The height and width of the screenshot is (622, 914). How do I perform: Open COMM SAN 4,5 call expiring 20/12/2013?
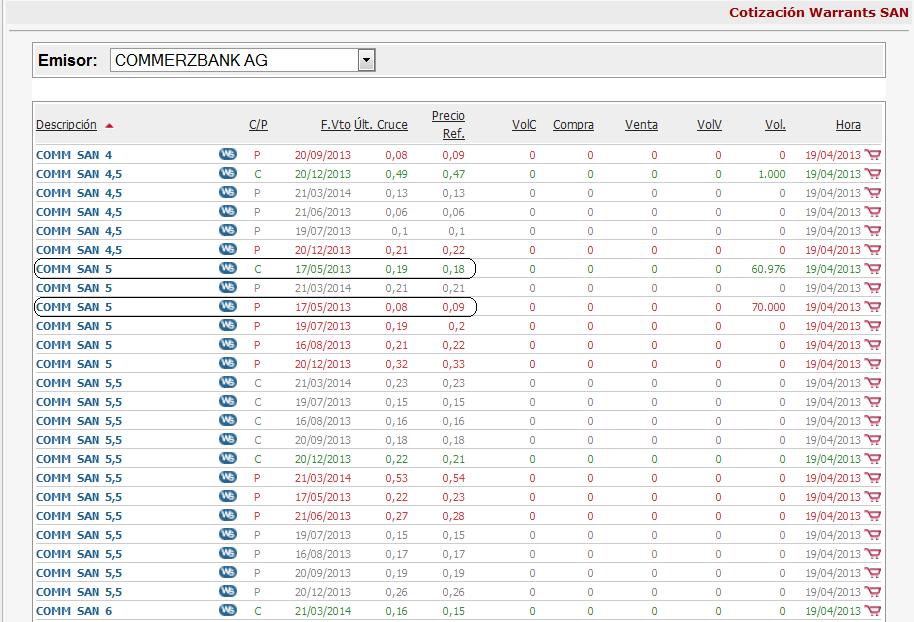point(79,174)
